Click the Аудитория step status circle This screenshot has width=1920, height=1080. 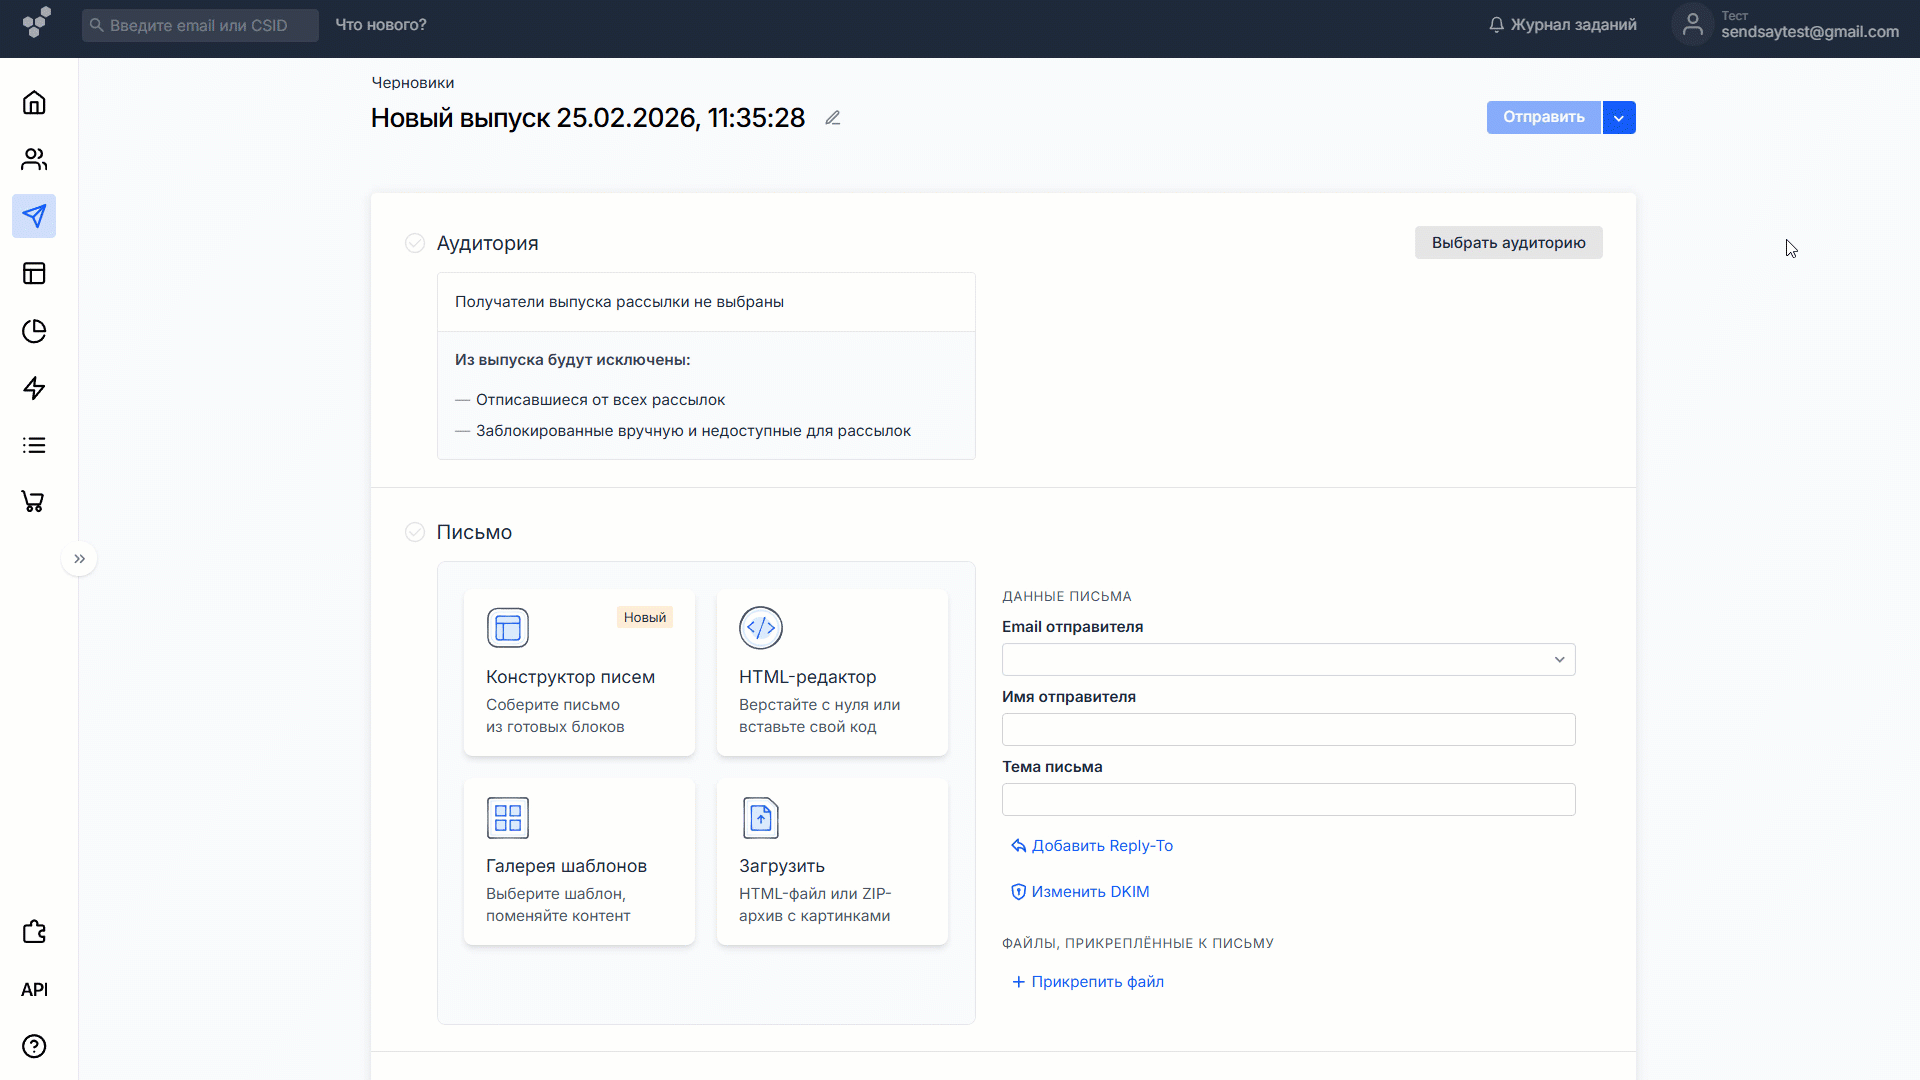coord(415,243)
